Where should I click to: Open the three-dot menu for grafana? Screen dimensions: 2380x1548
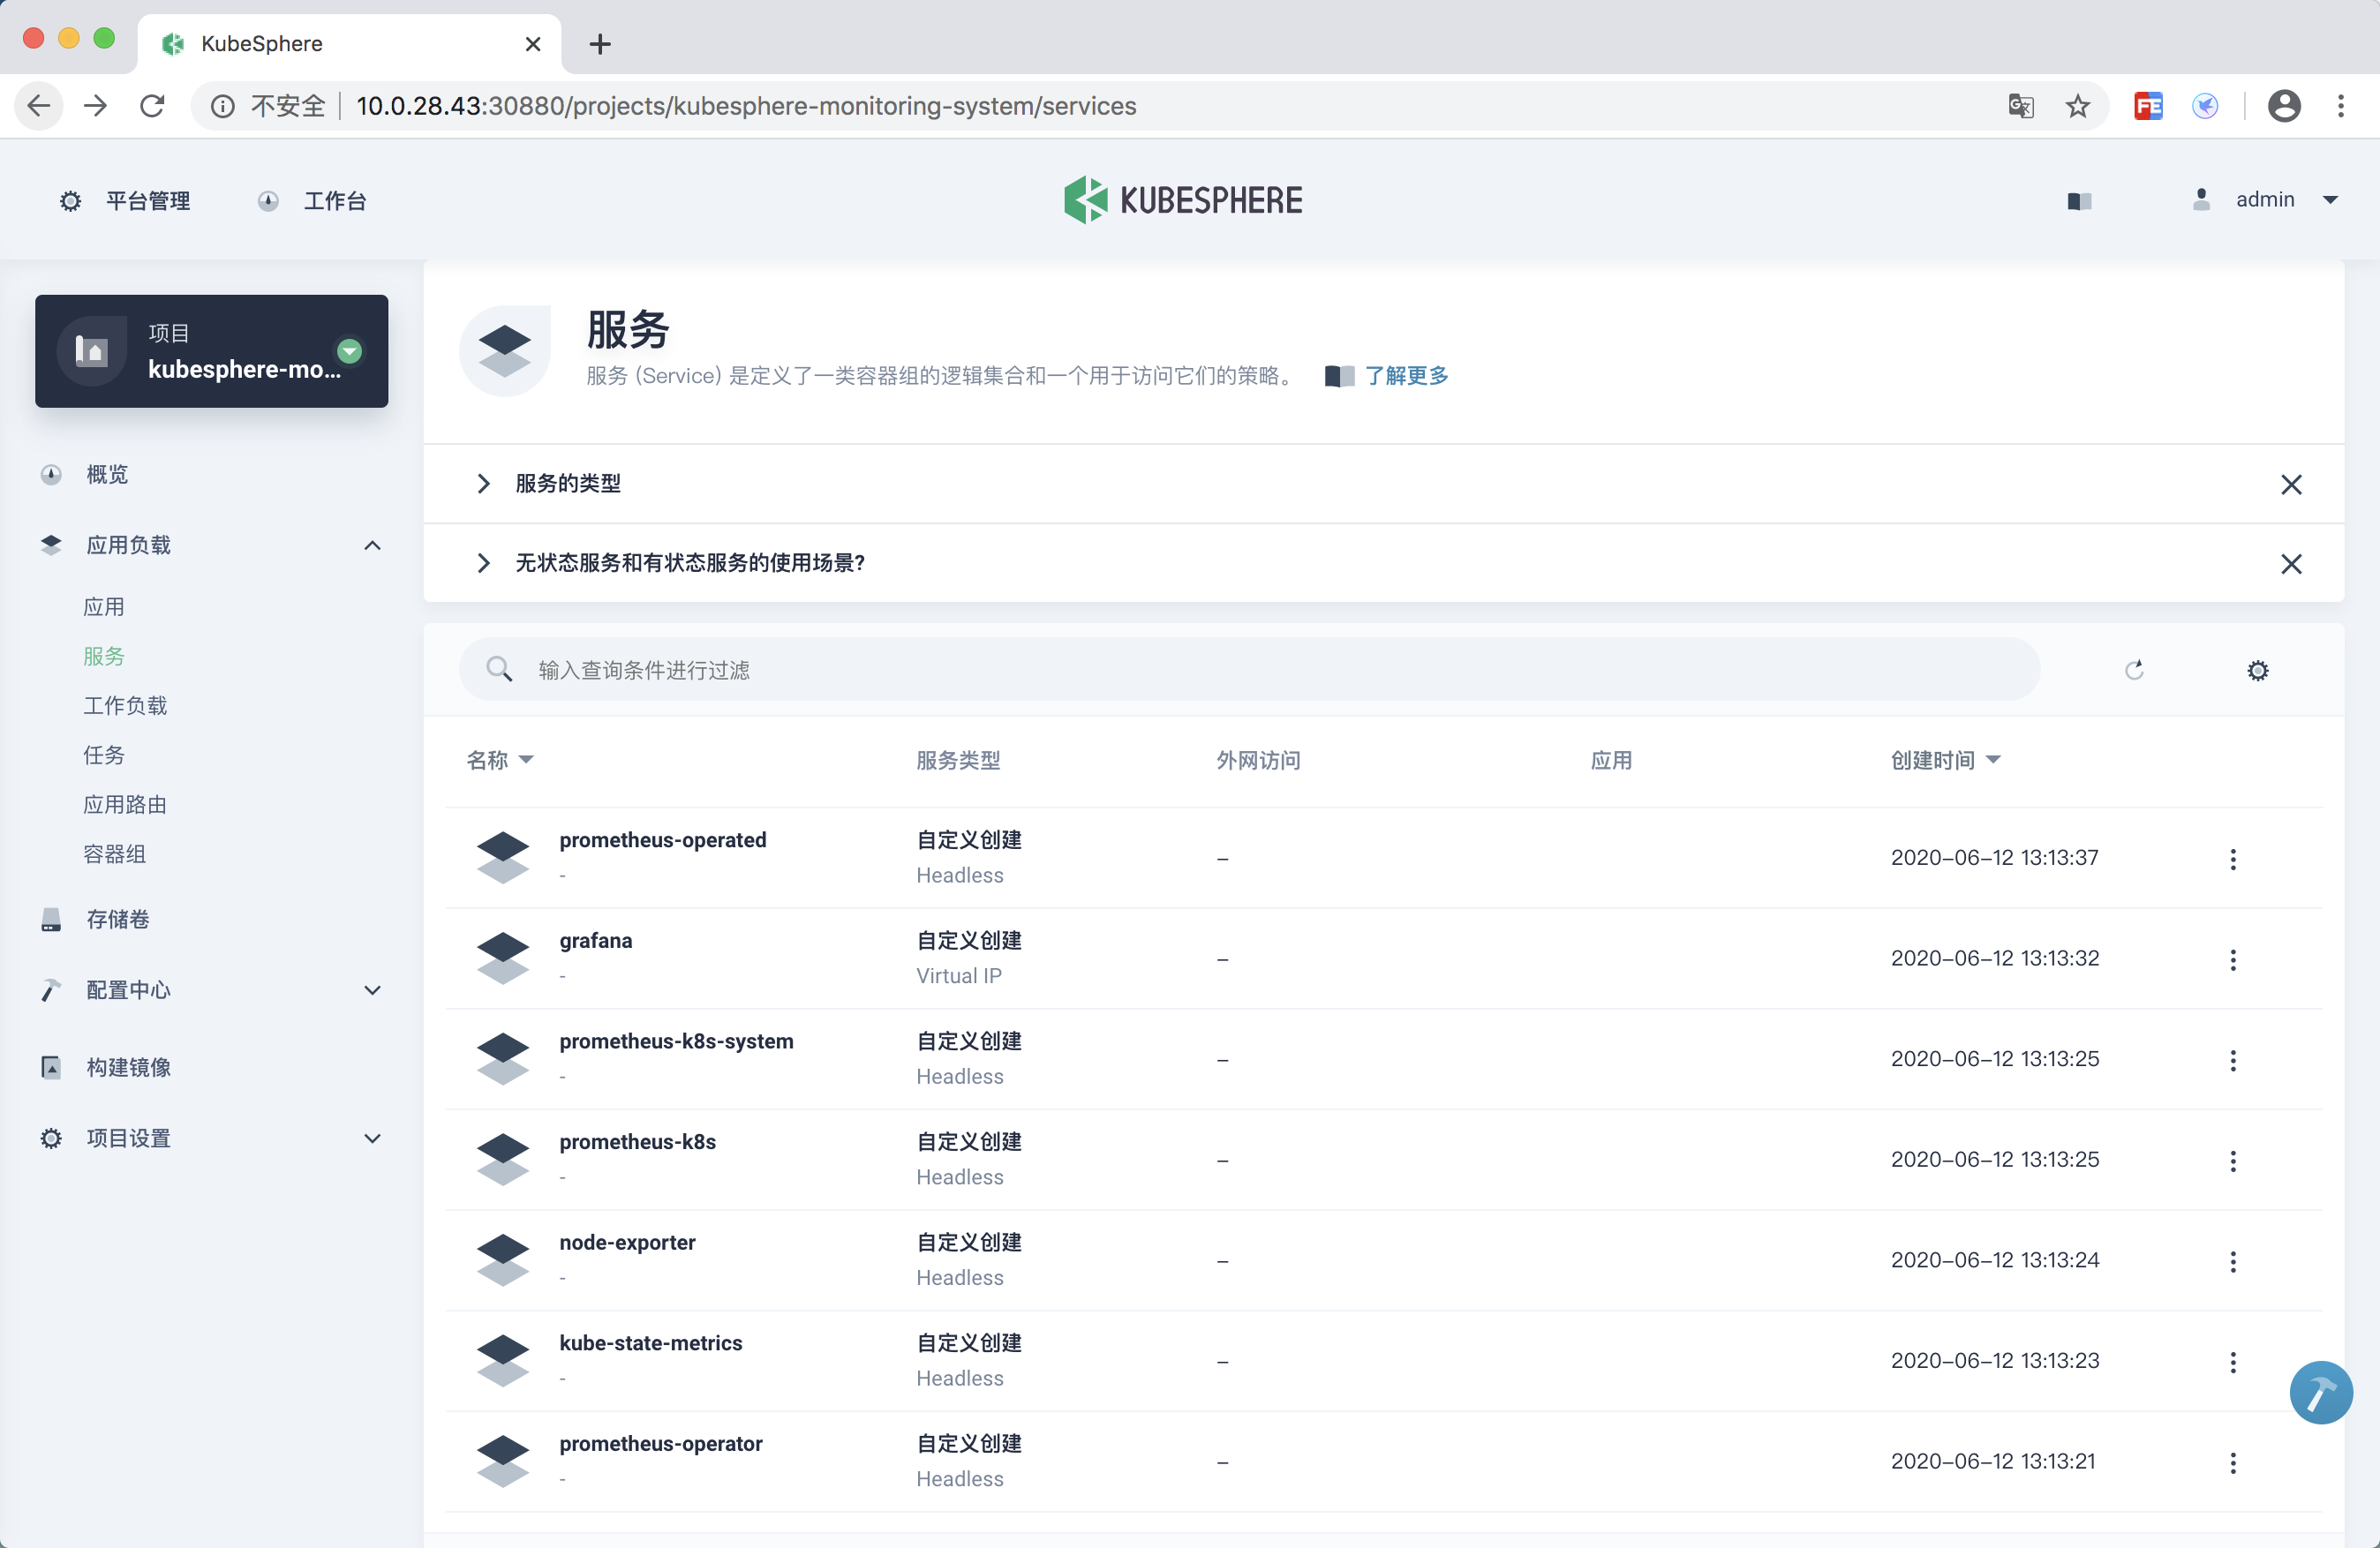click(x=2232, y=959)
